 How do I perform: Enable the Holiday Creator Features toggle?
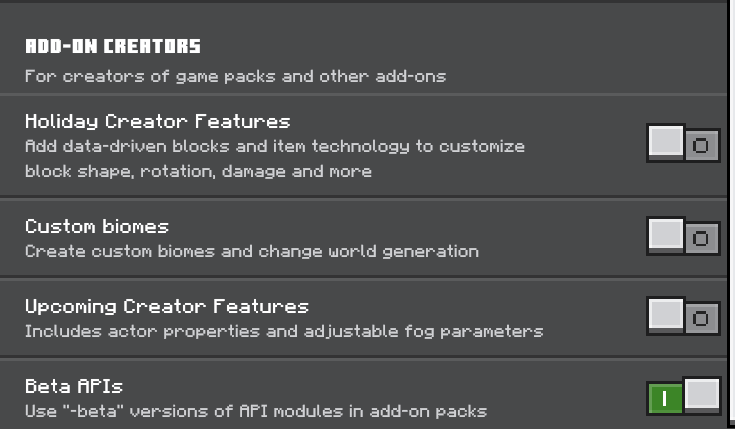(683, 145)
